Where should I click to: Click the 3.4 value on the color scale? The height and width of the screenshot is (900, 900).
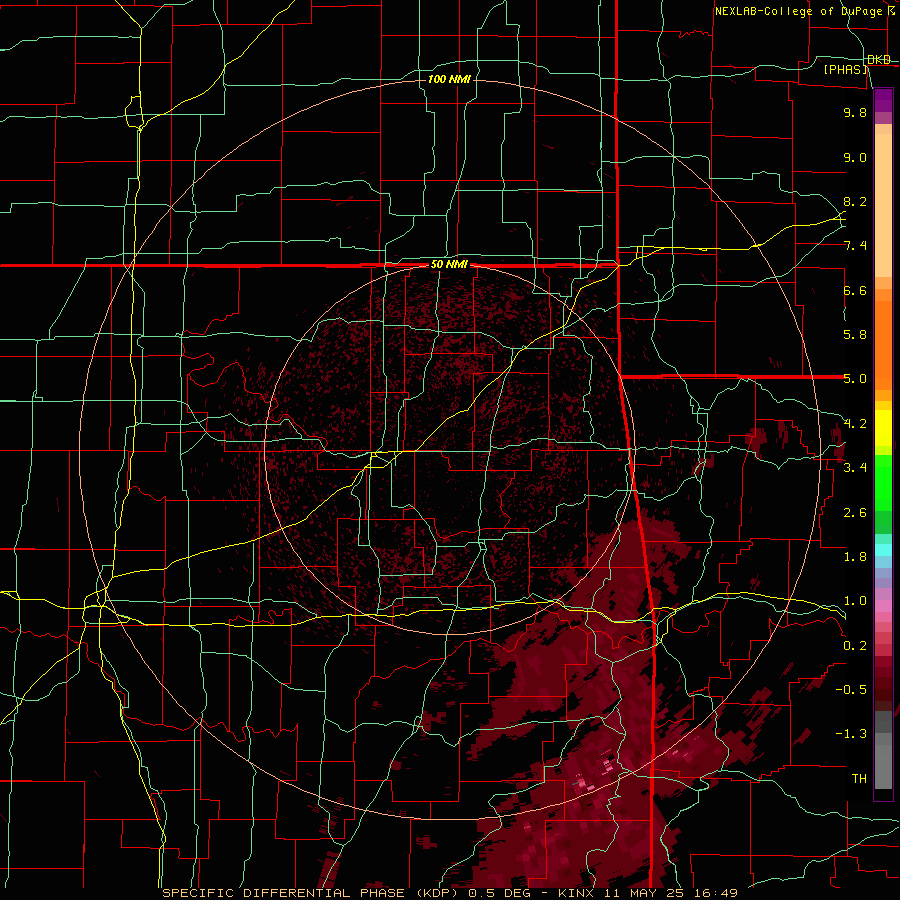tap(855, 468)
